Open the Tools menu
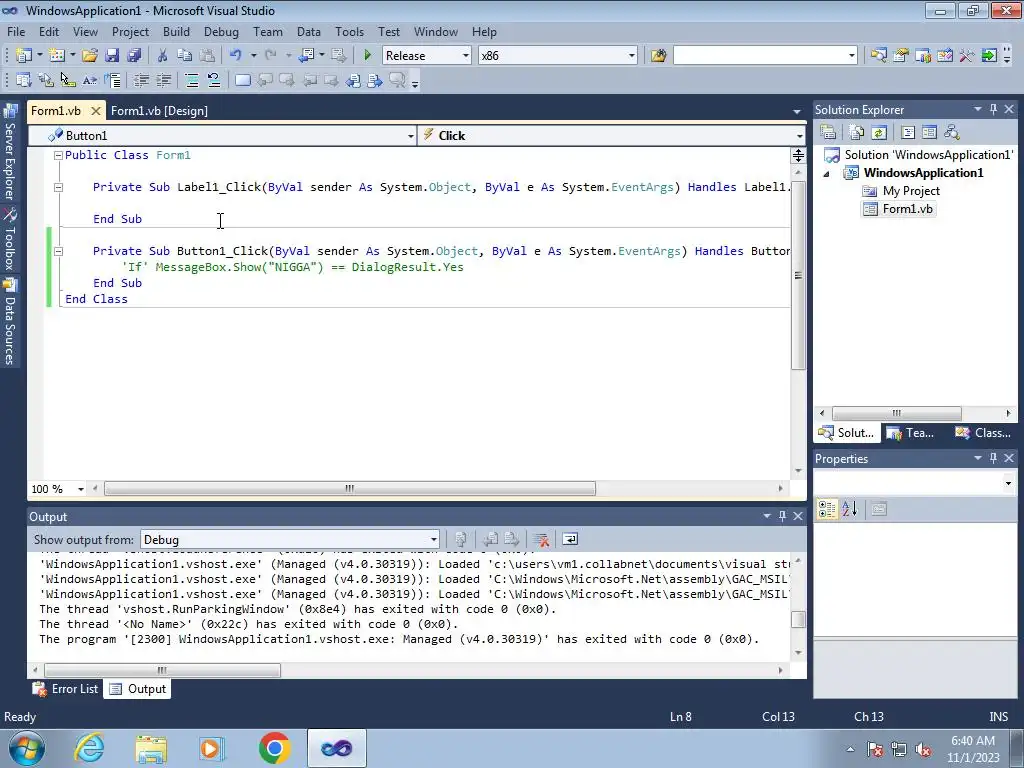The width and height of the screenshot is (1024, 768). coord(349,31)
